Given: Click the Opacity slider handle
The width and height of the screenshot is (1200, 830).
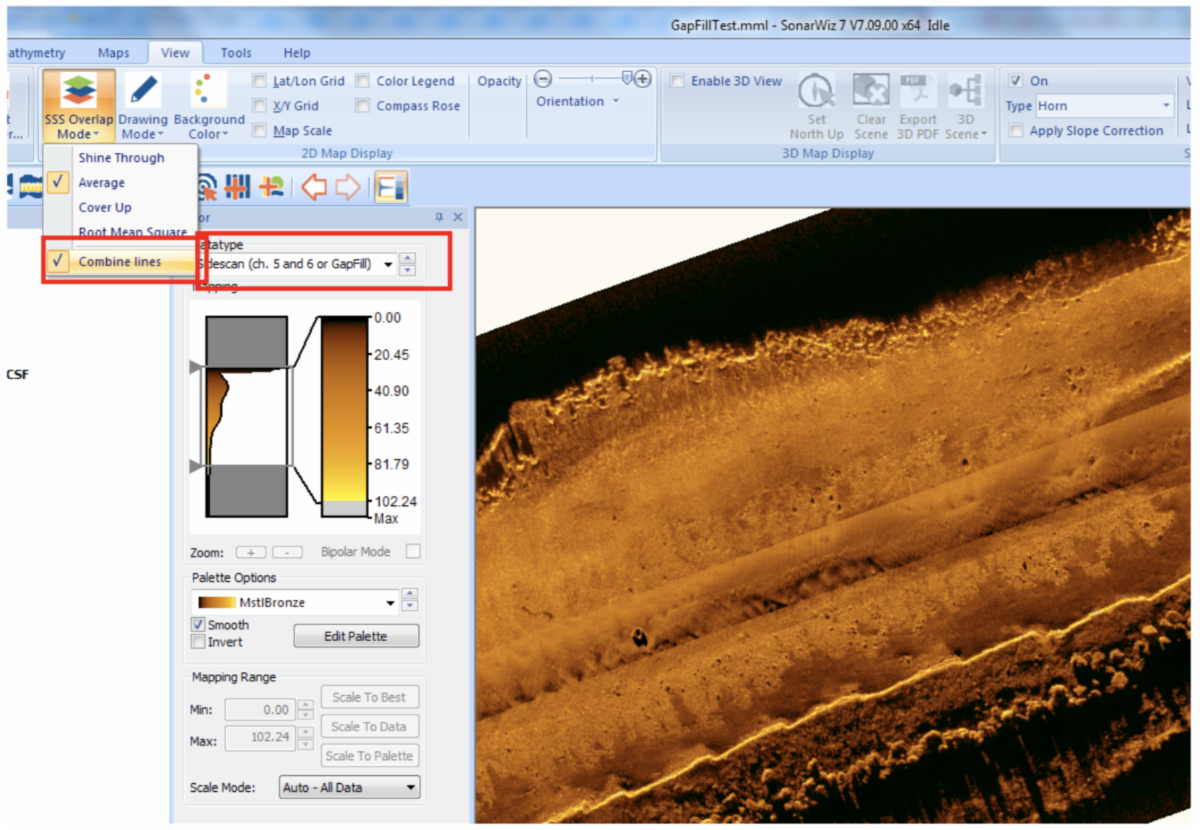Looking at the screenshot, I should tap(627, 77).
